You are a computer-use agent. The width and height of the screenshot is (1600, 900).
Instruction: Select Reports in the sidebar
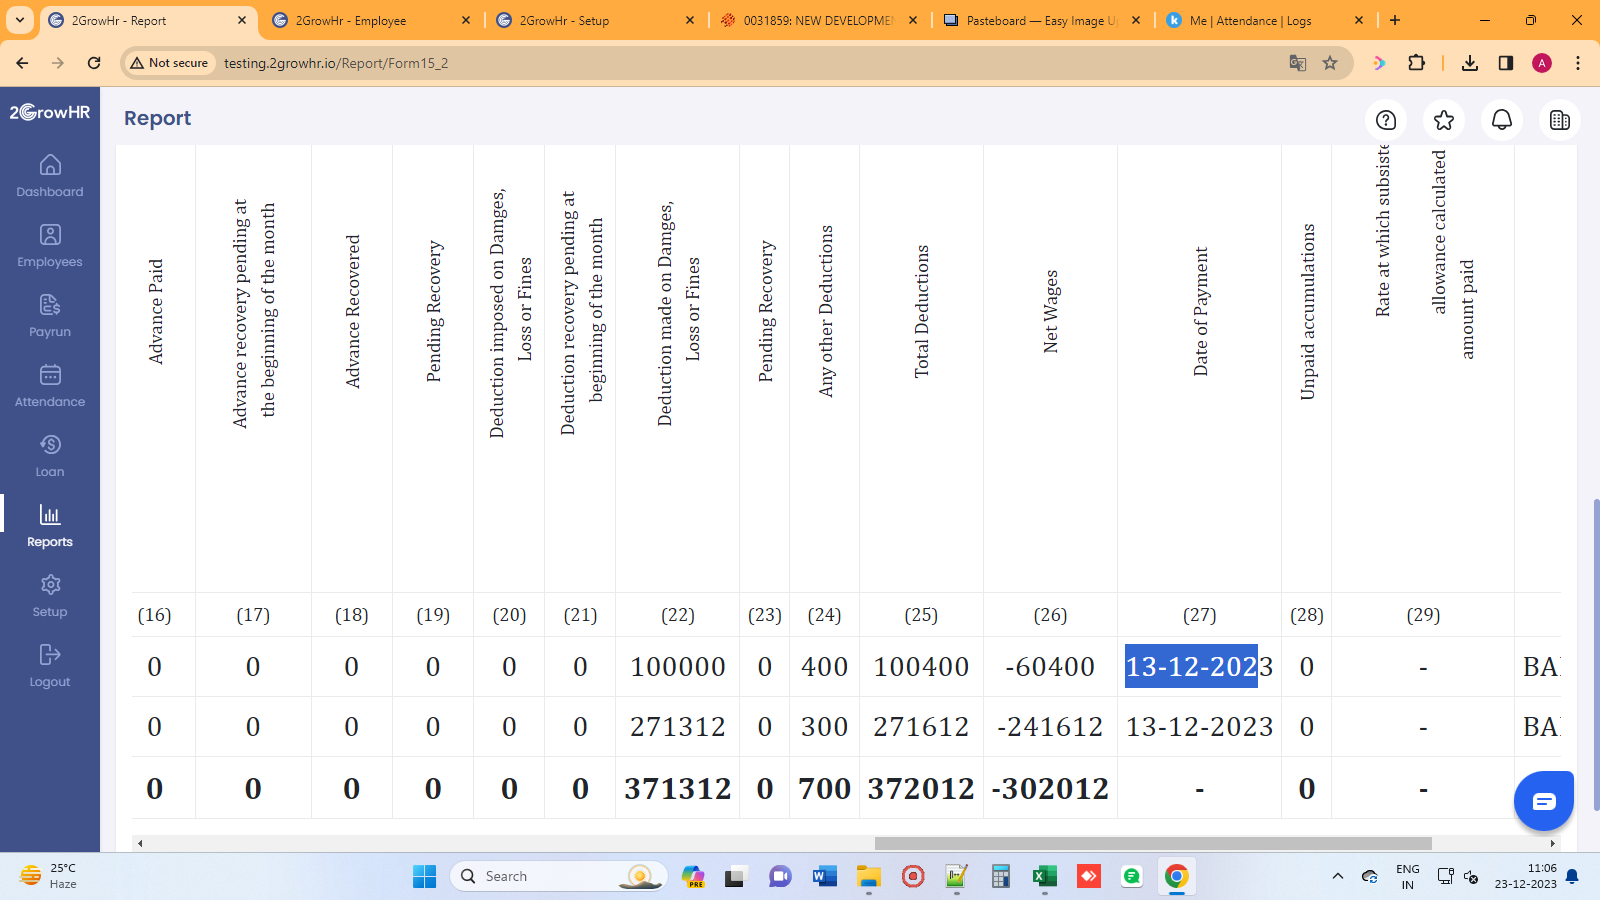coord(50,526)
